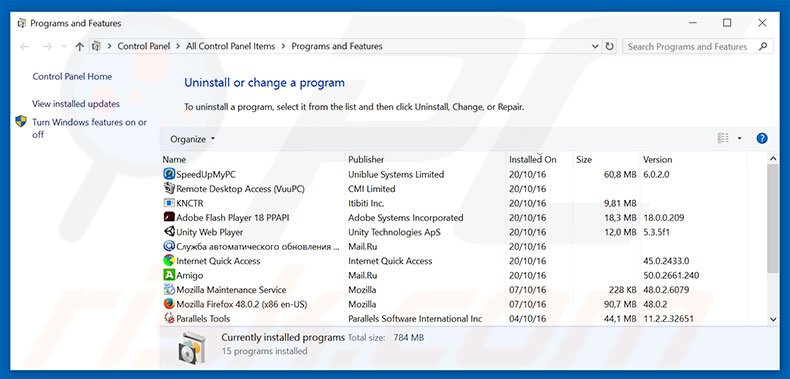The height and width of the screenshot is (379, 790).
Task: Click the vertical scrollbar thumb
Action: (x=773, y=219)
